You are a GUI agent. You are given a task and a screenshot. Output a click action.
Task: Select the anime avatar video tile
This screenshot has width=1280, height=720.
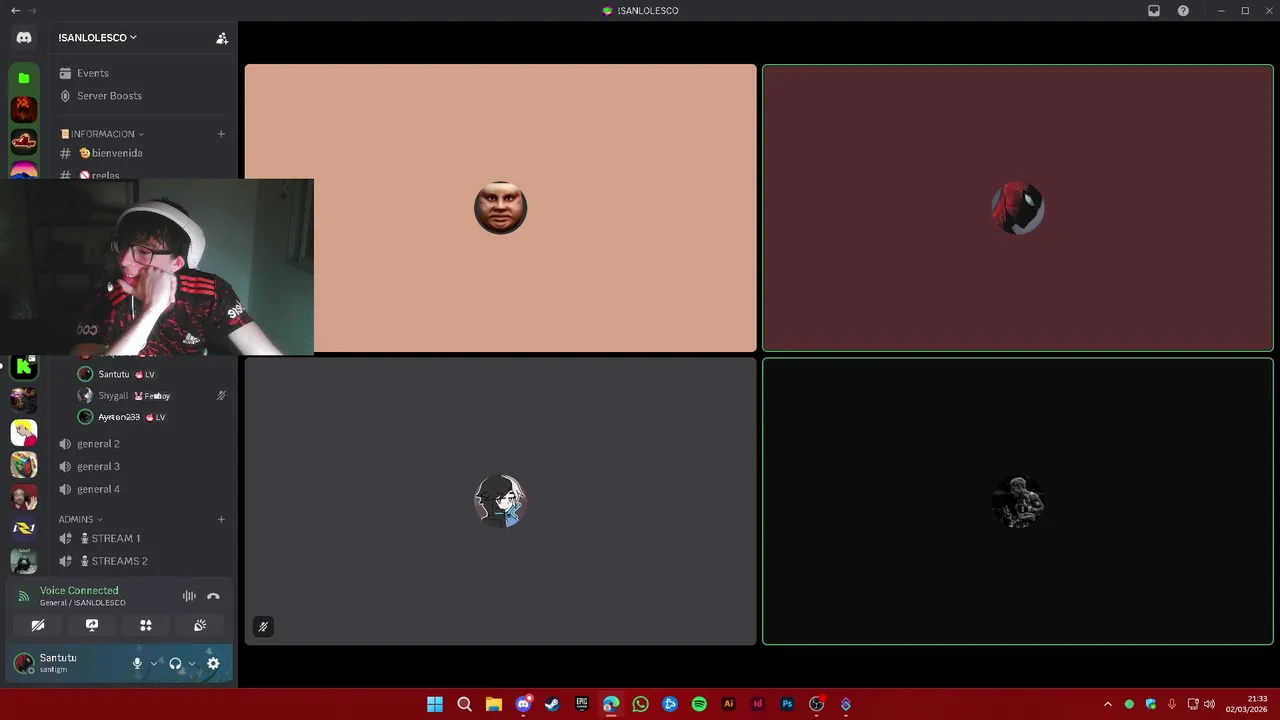click(500, 501)
